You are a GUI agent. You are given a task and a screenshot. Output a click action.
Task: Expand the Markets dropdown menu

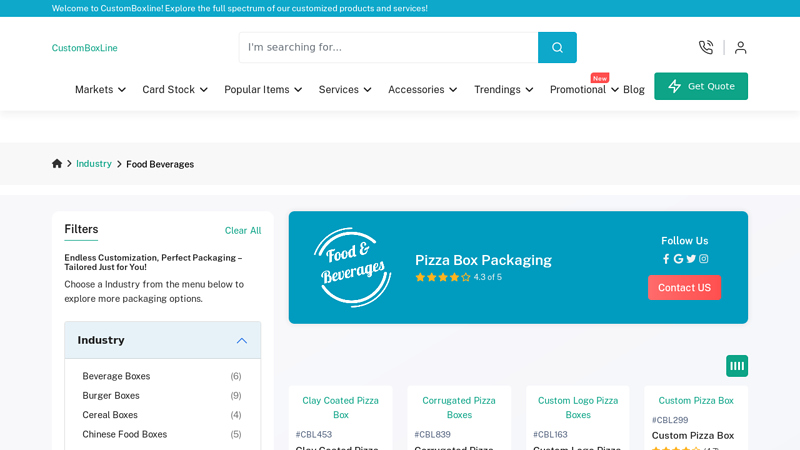[x=100, y=89]
